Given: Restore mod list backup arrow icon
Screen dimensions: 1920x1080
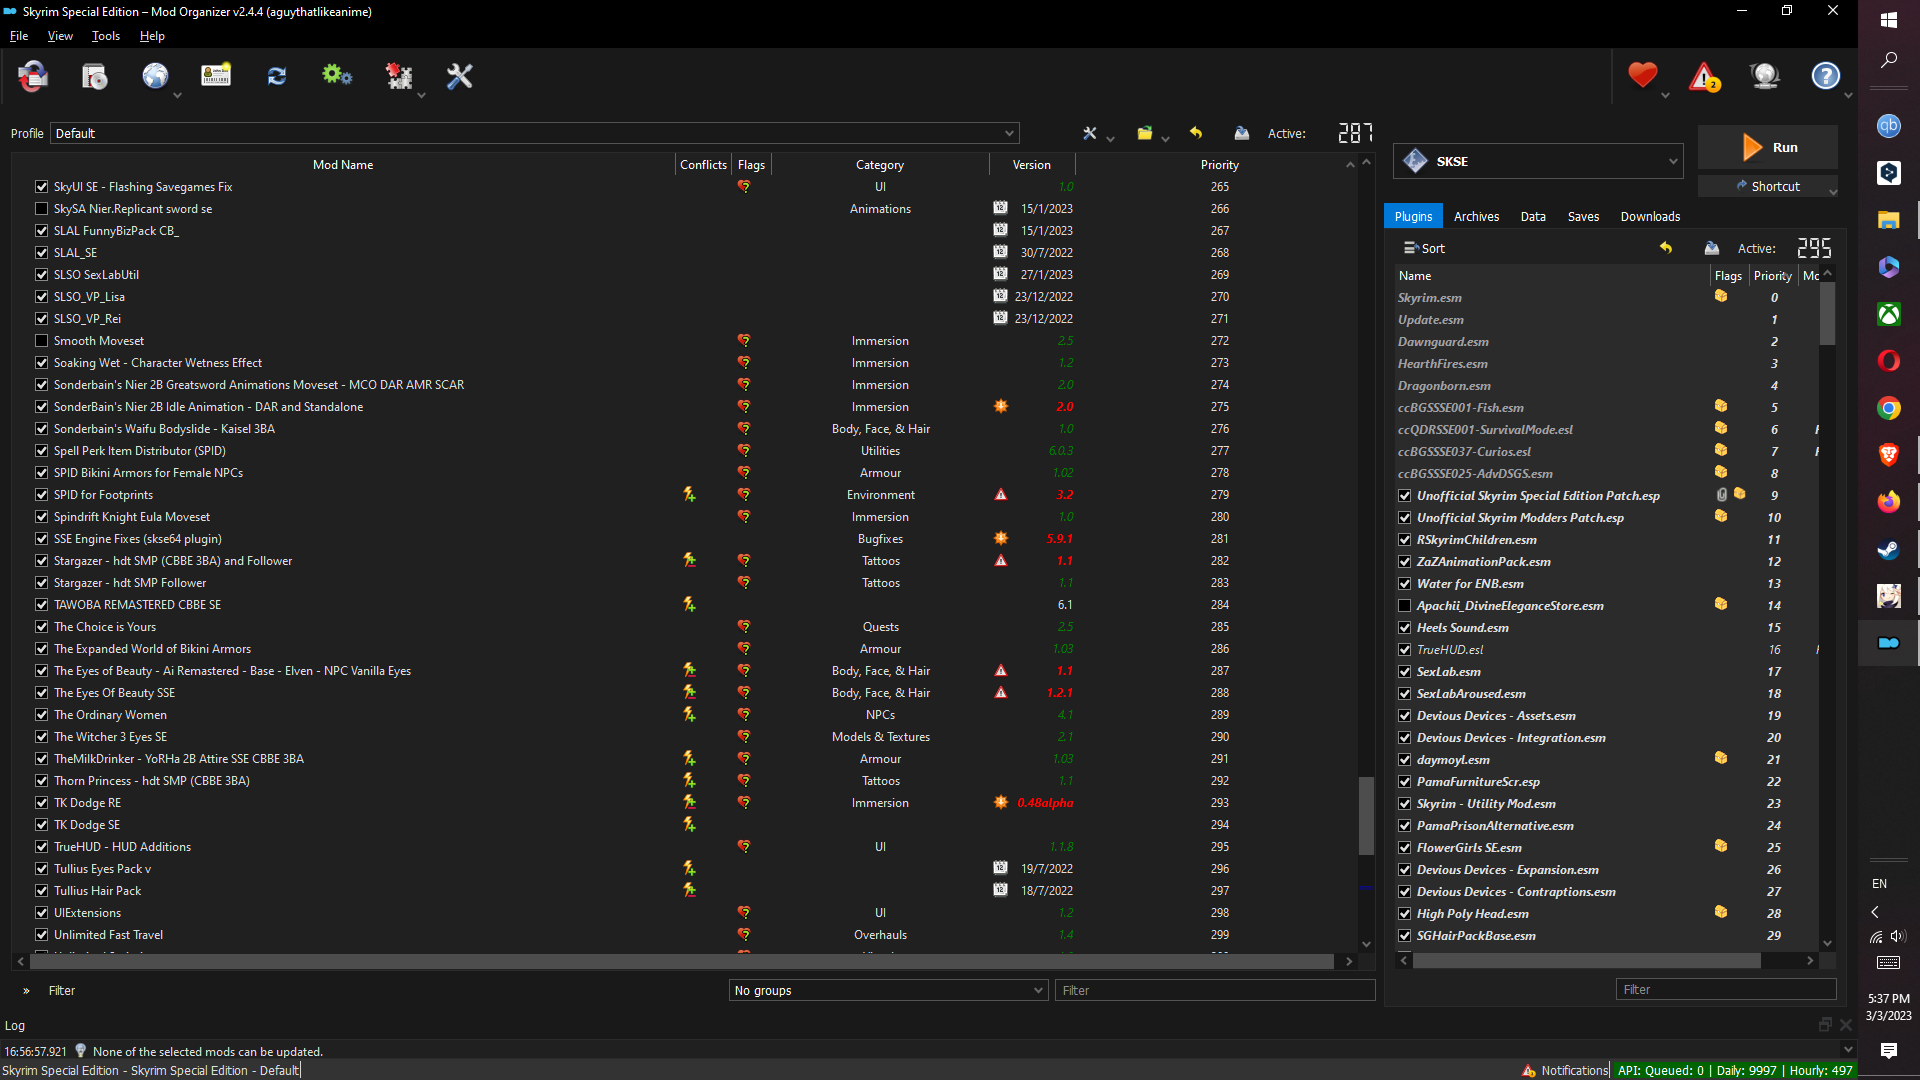Looking at the screenshot, I should 1196,133.
